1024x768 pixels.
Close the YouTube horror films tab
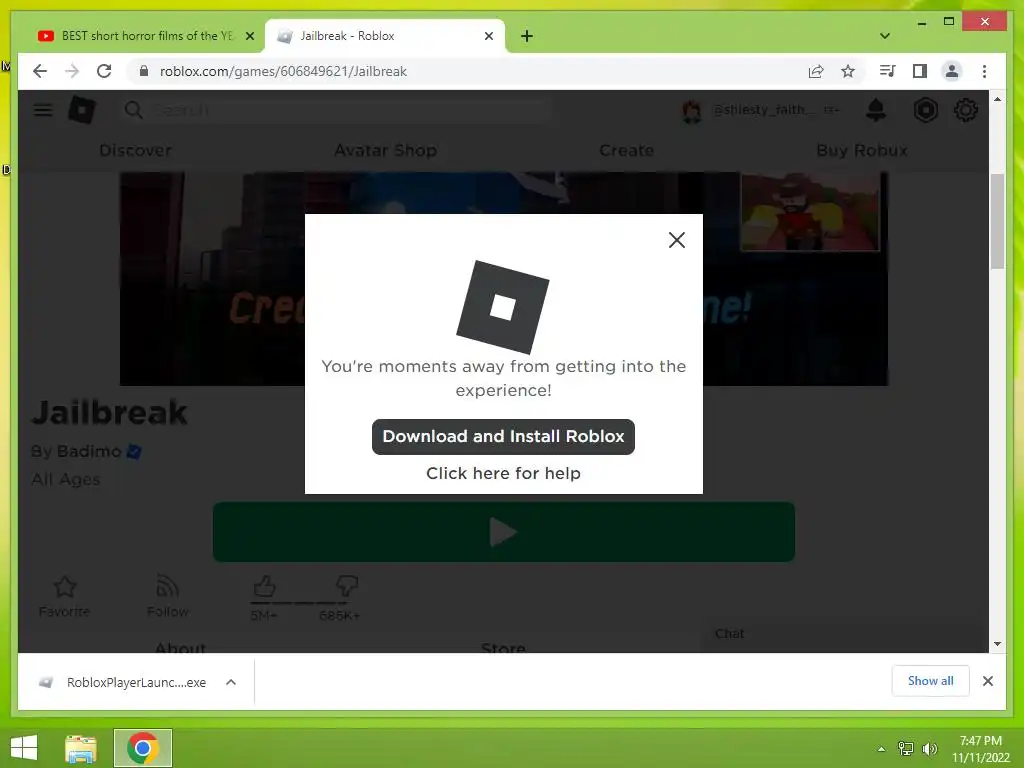coord(249,36)
